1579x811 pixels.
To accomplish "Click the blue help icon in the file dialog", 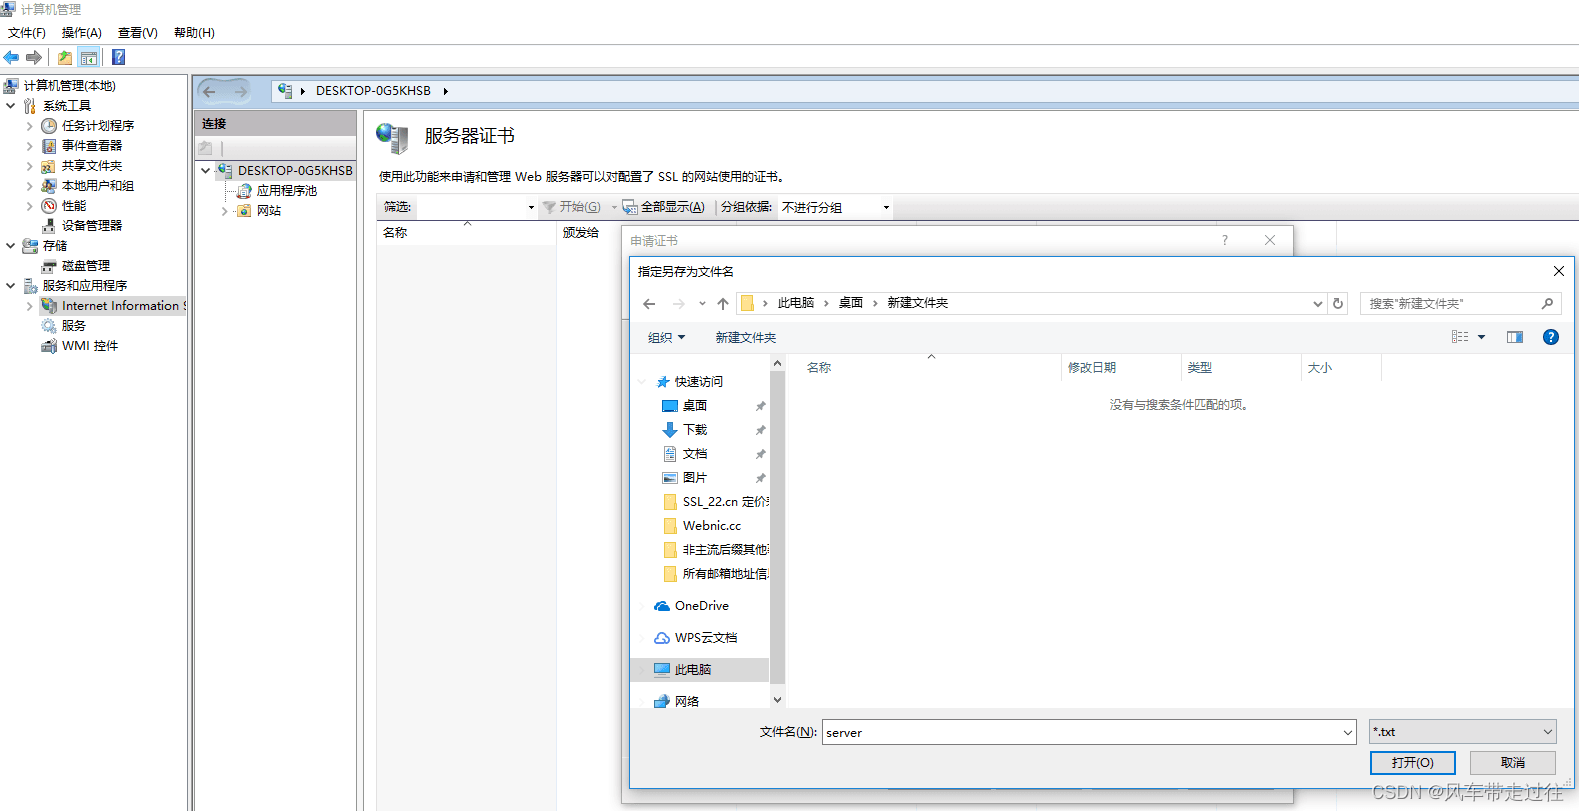I will pyautogui.click(x=1550, y=337).
